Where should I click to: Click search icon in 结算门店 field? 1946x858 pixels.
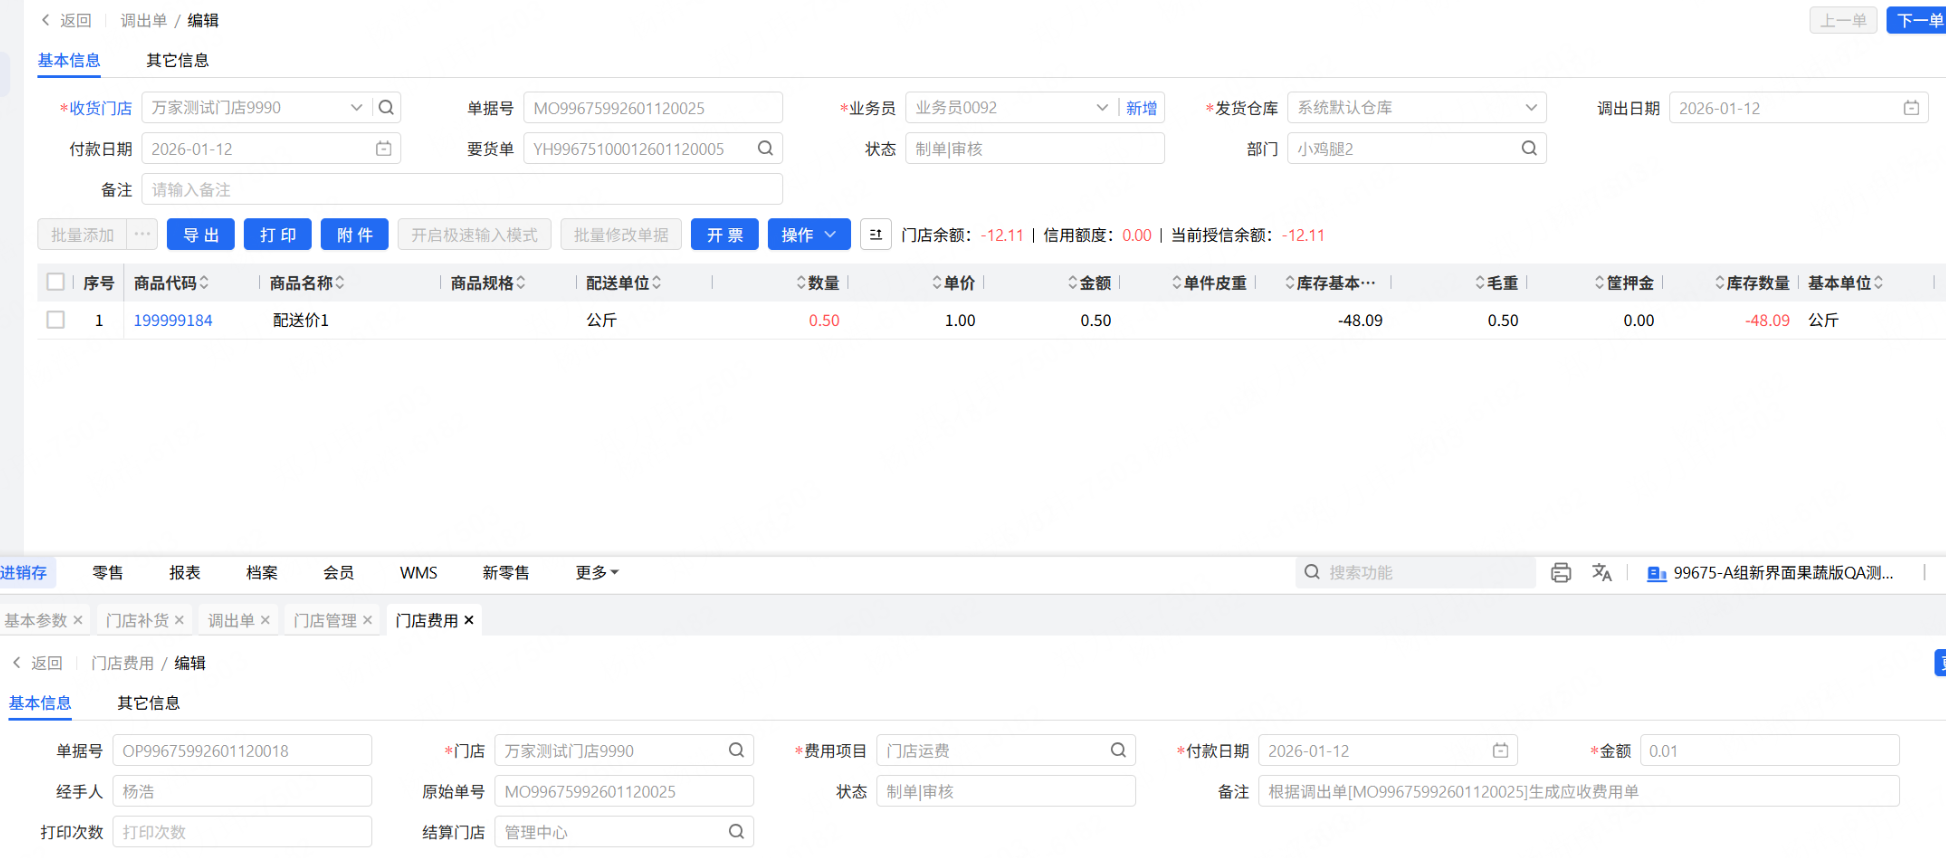(x=736, y=832)
